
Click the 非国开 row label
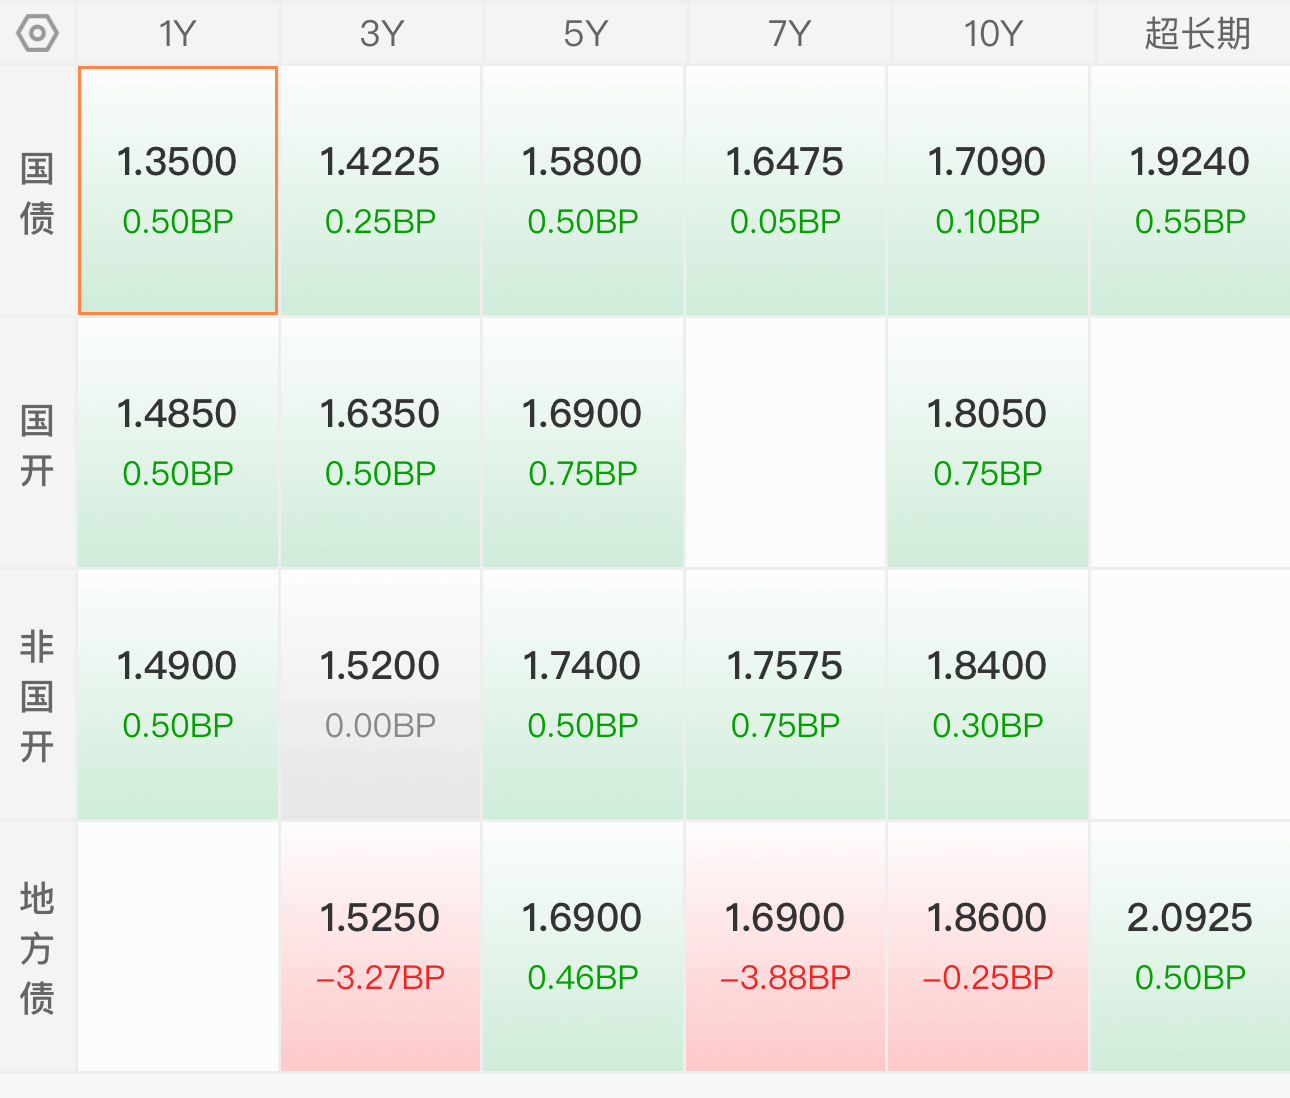[37, 696]
